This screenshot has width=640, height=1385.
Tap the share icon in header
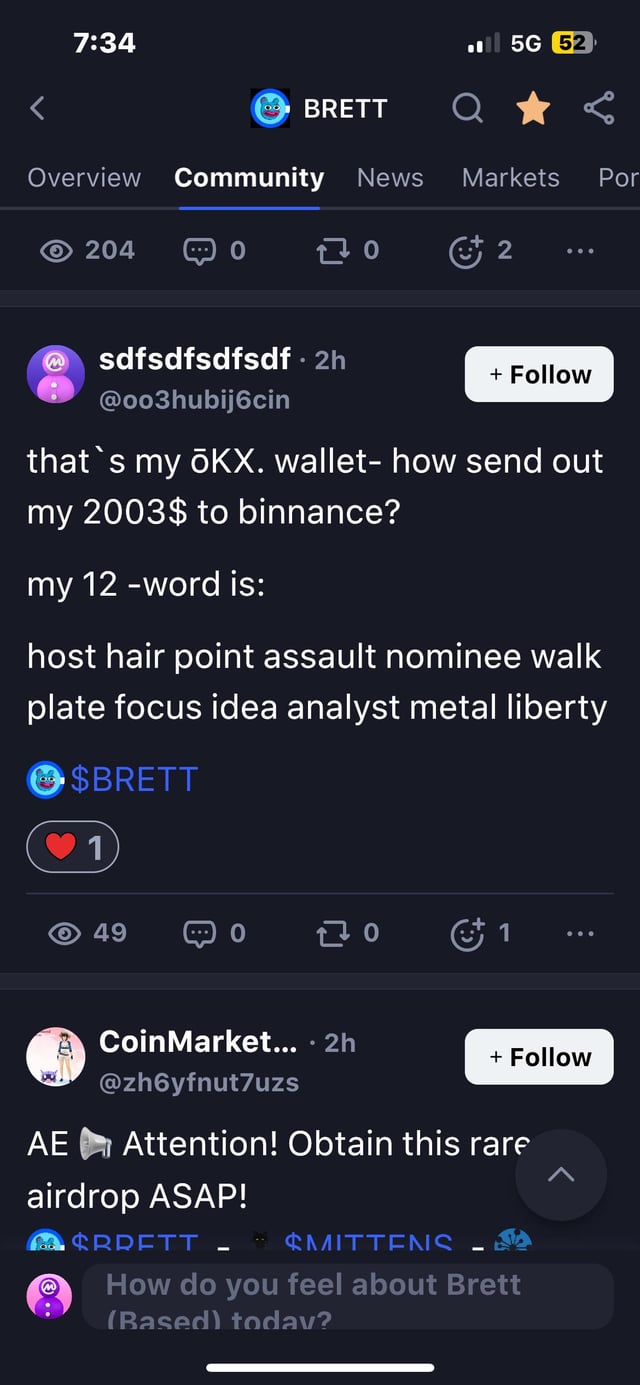click(598, 108)
